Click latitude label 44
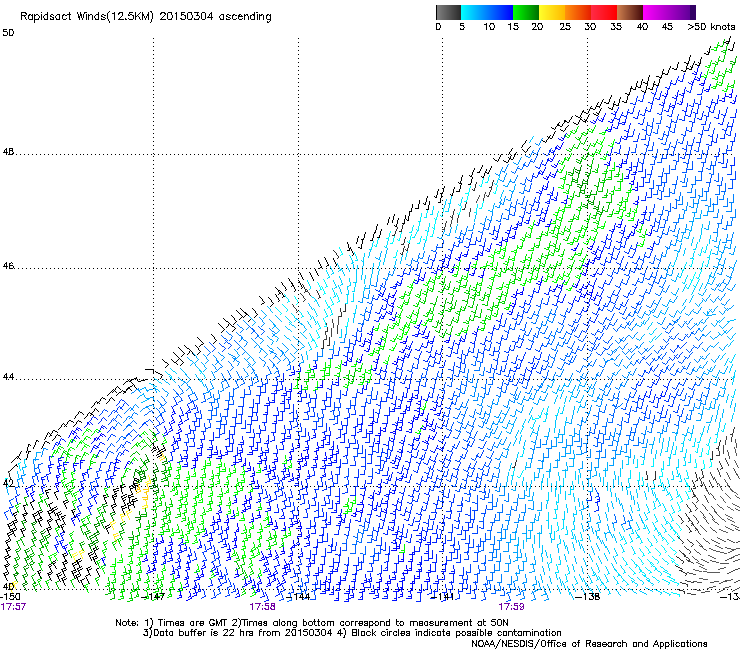 pyautogui.click(x=8, y=377)
